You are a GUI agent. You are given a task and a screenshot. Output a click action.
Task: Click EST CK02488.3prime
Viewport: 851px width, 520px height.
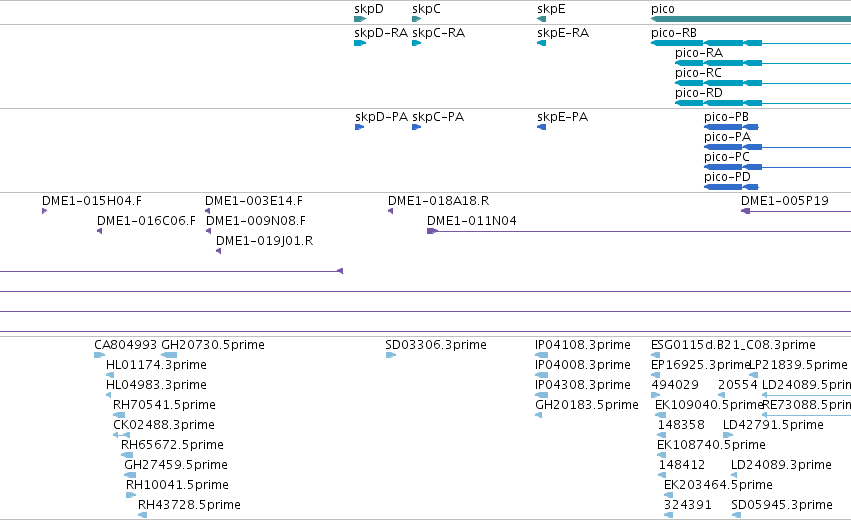coord(164,426)
